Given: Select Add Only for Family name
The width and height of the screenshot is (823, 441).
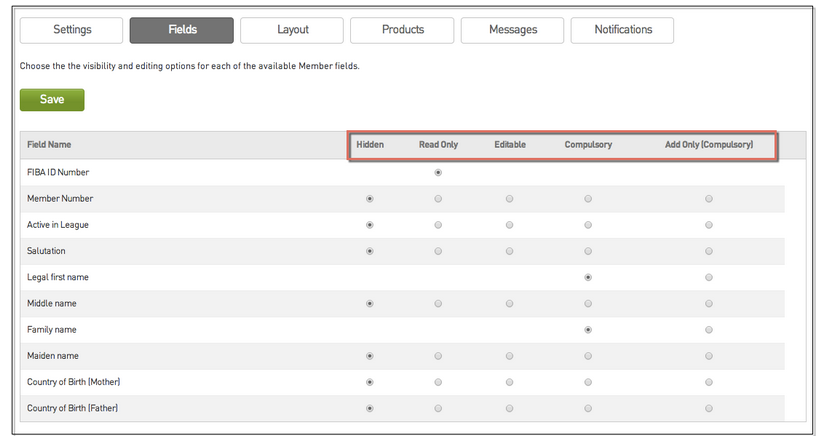Looking at the screenshot, I should pyautogui.click(x=709, y=329).
